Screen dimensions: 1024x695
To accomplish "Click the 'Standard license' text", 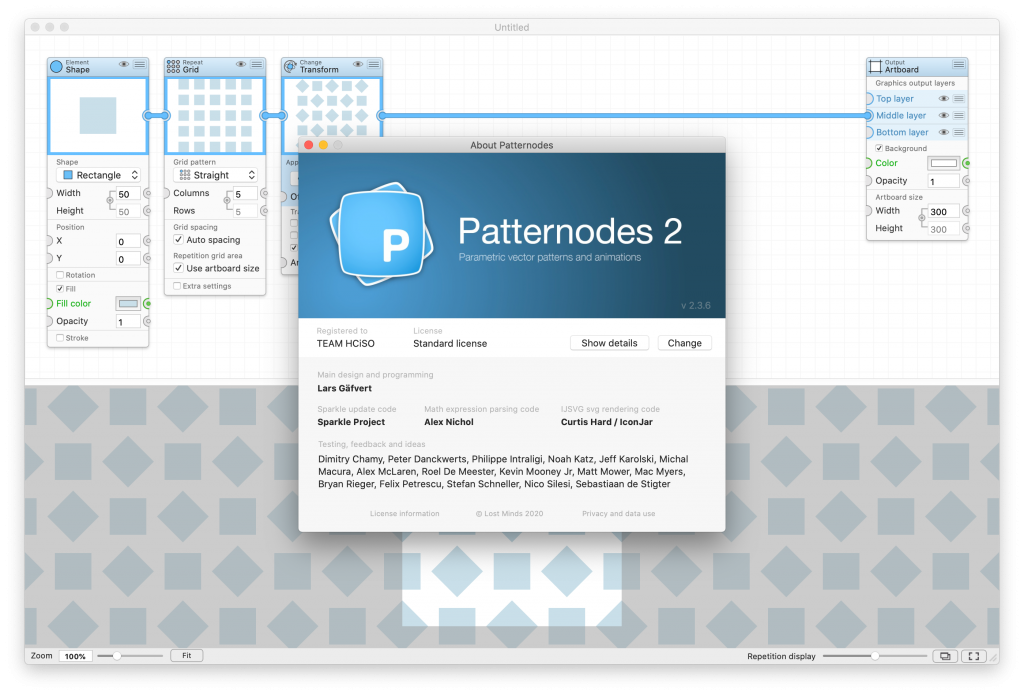I will [450, 344].
